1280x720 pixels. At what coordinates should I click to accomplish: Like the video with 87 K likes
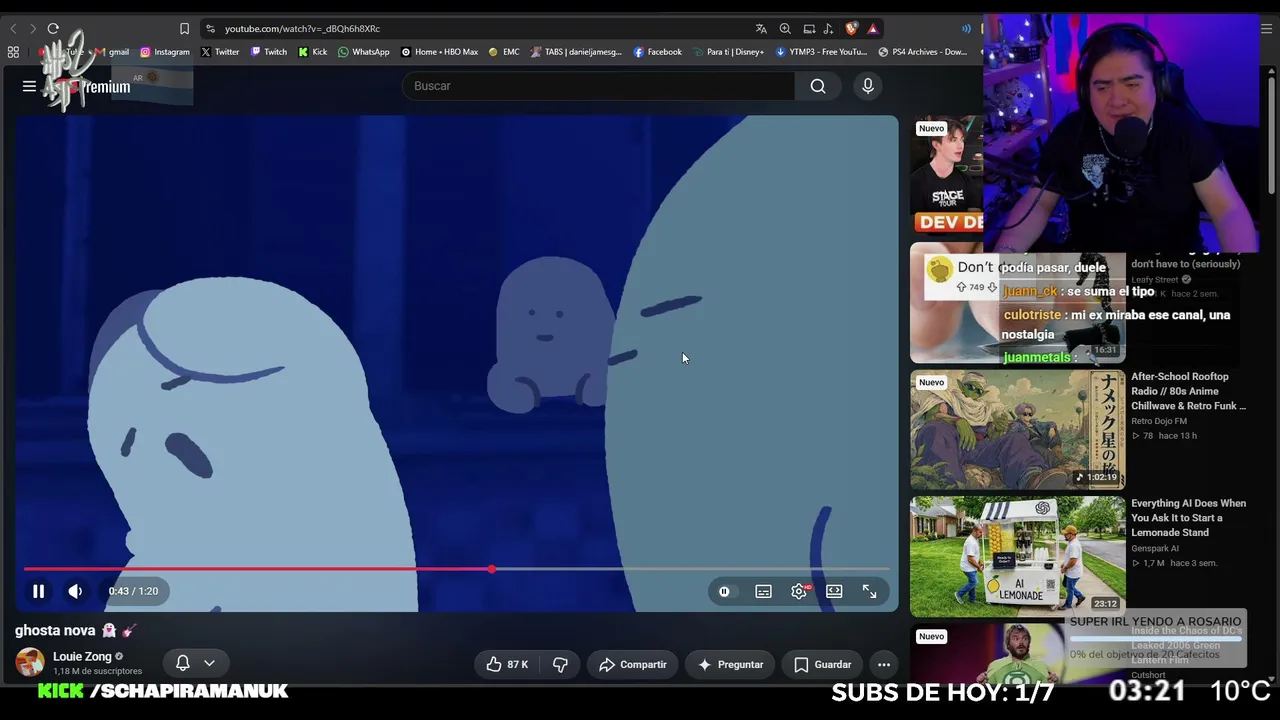[x=507, y=664]
